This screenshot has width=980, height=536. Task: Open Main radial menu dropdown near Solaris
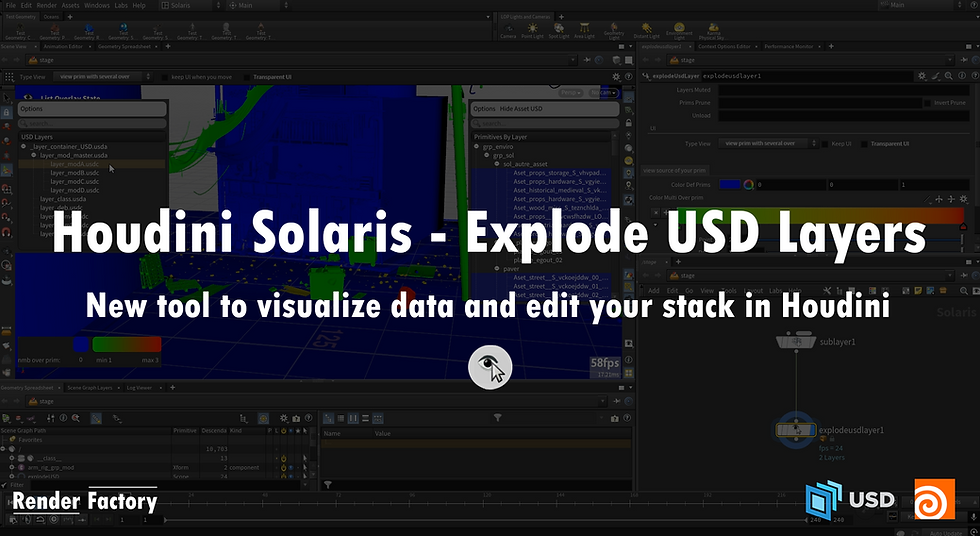point(258,5)
